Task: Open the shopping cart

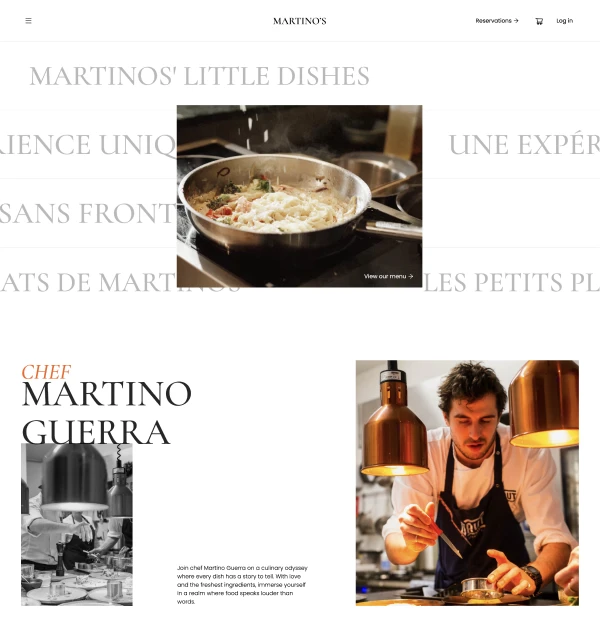Action: coord(539,21)
